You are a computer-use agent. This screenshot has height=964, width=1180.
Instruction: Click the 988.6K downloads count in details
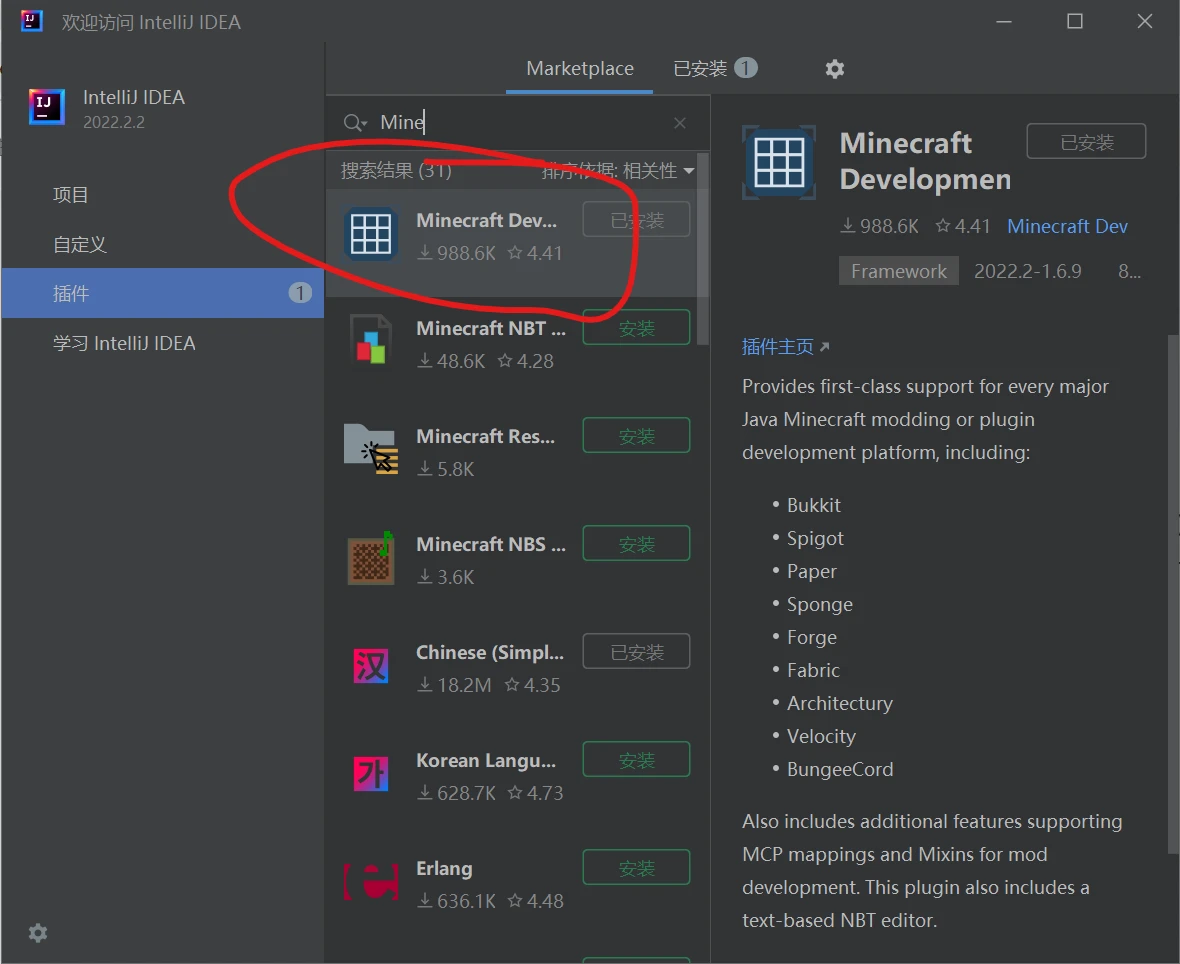click(879, 227)
